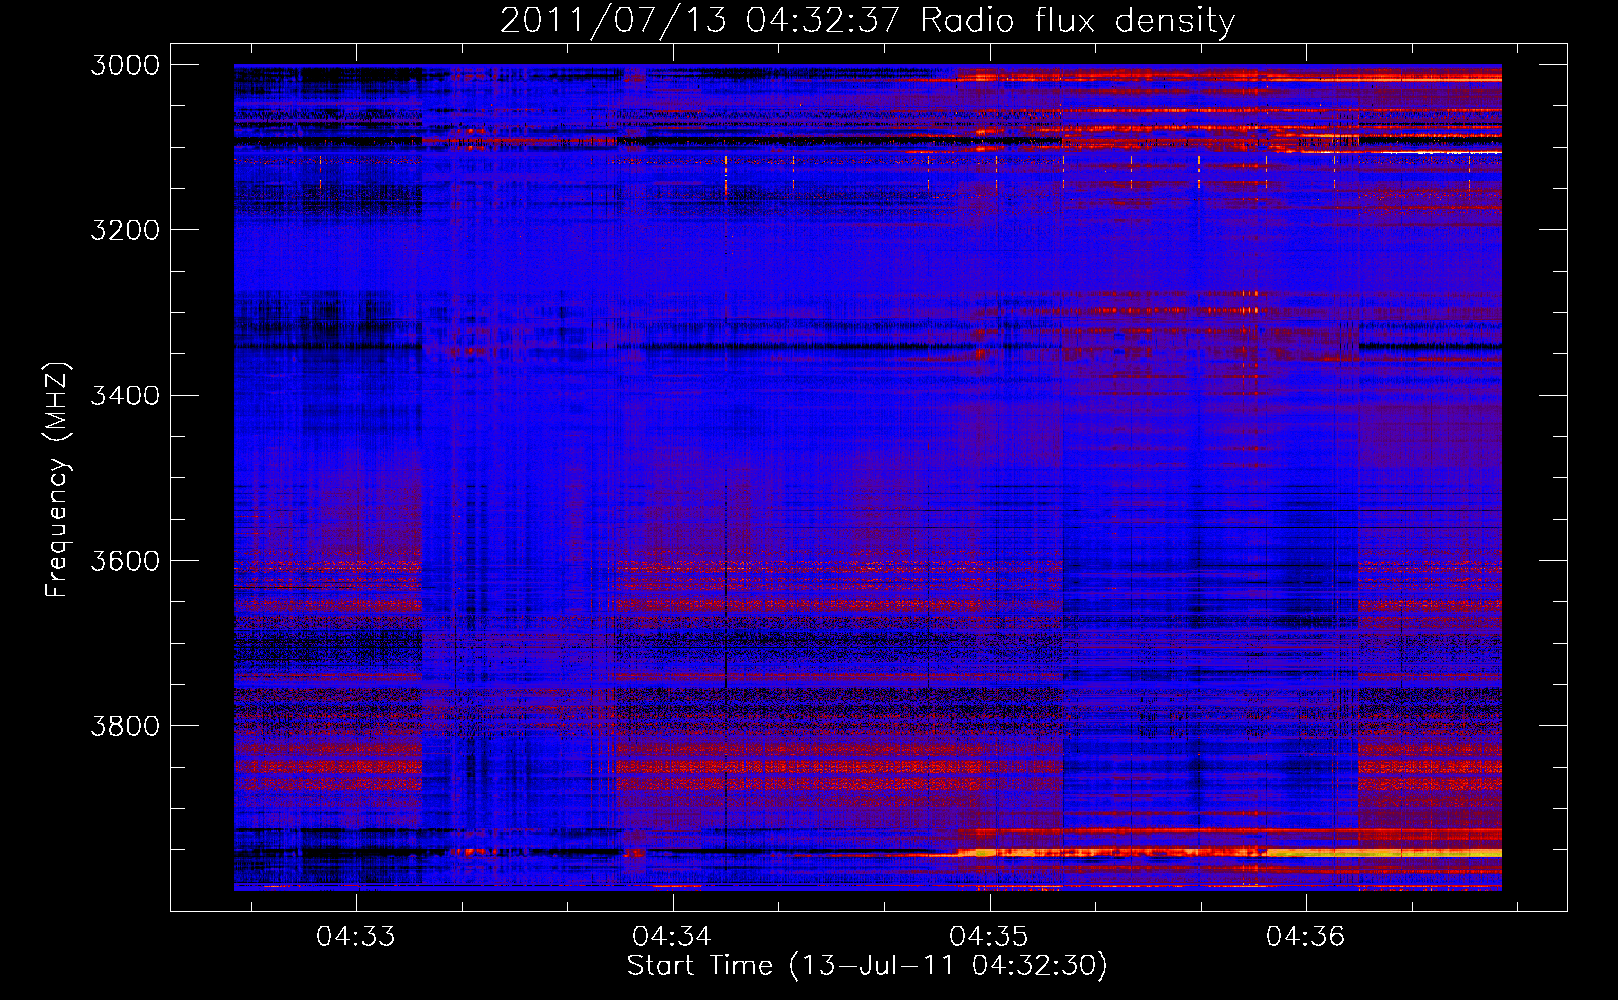Click the 3200 frequency axis label
This screenshot has height=1000, width=1618.
(x=125, y=230)
